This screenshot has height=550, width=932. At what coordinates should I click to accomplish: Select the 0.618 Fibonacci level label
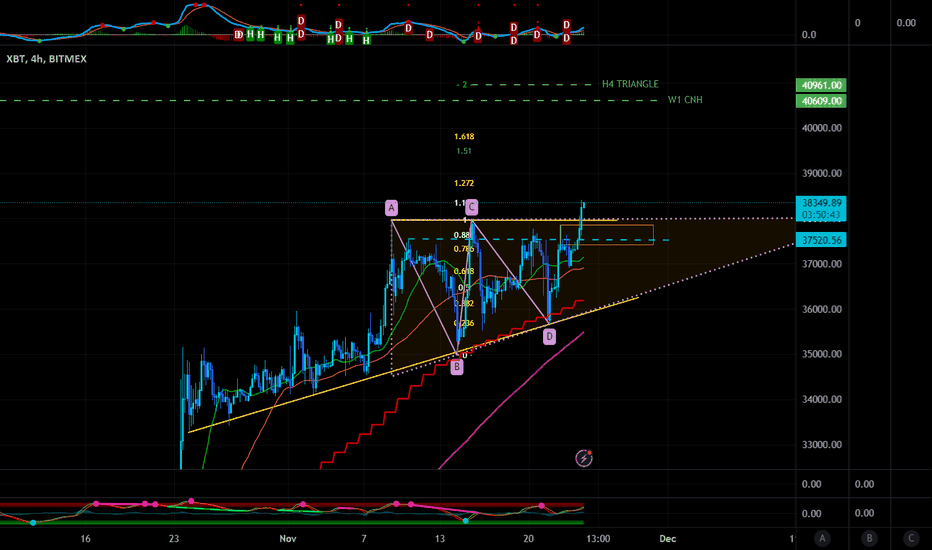point(464,271)
